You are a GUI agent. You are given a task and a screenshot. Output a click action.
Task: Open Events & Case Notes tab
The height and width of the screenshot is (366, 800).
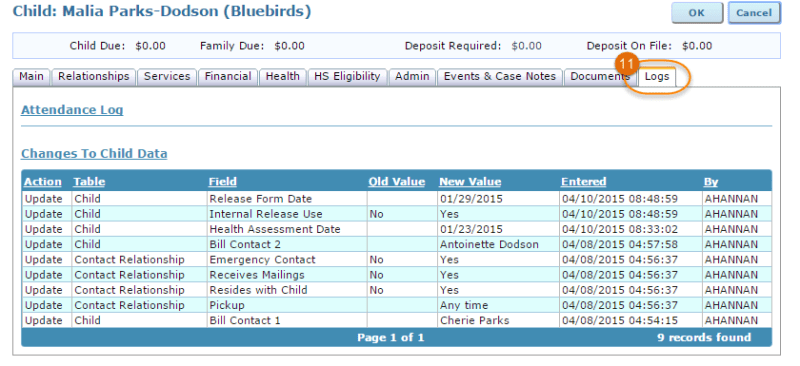point(499,77)
